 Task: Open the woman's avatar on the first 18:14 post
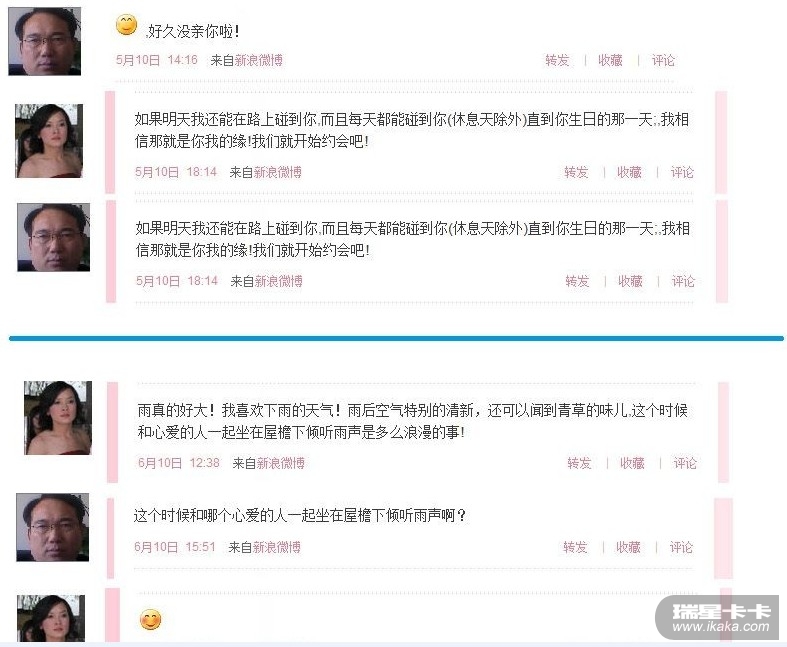pos(49,141)
